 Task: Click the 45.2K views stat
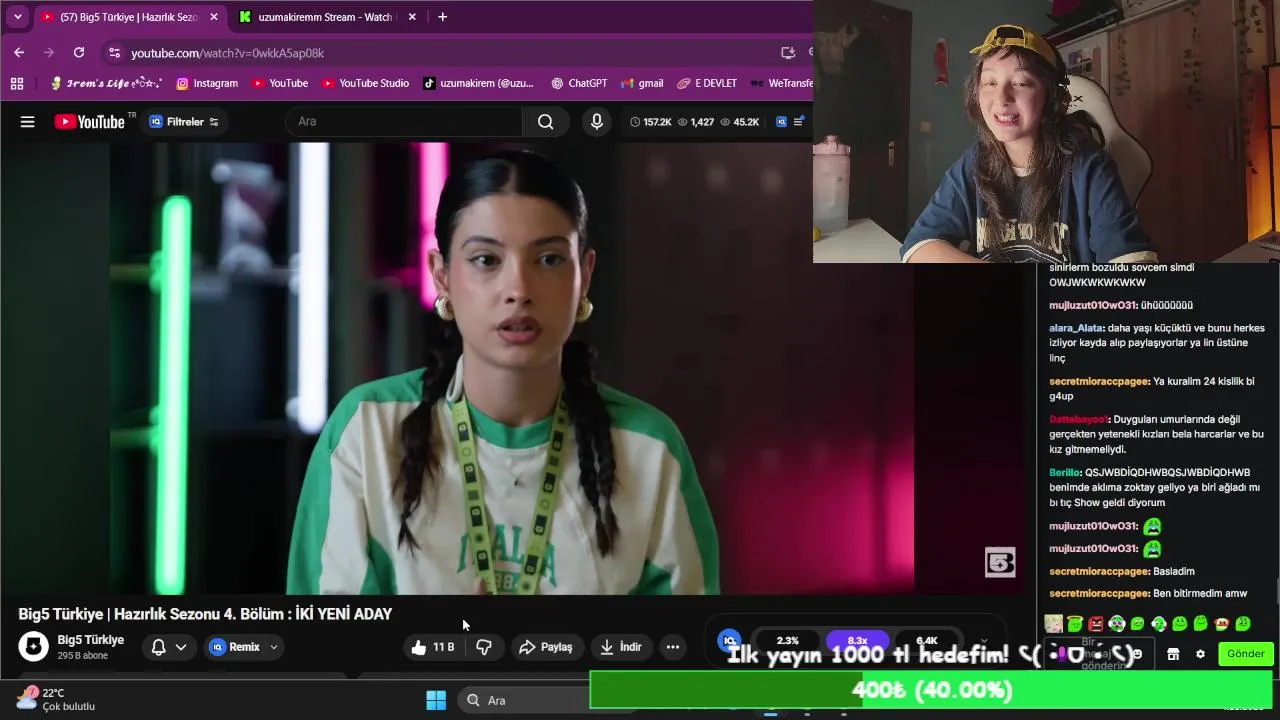(739, 122)
